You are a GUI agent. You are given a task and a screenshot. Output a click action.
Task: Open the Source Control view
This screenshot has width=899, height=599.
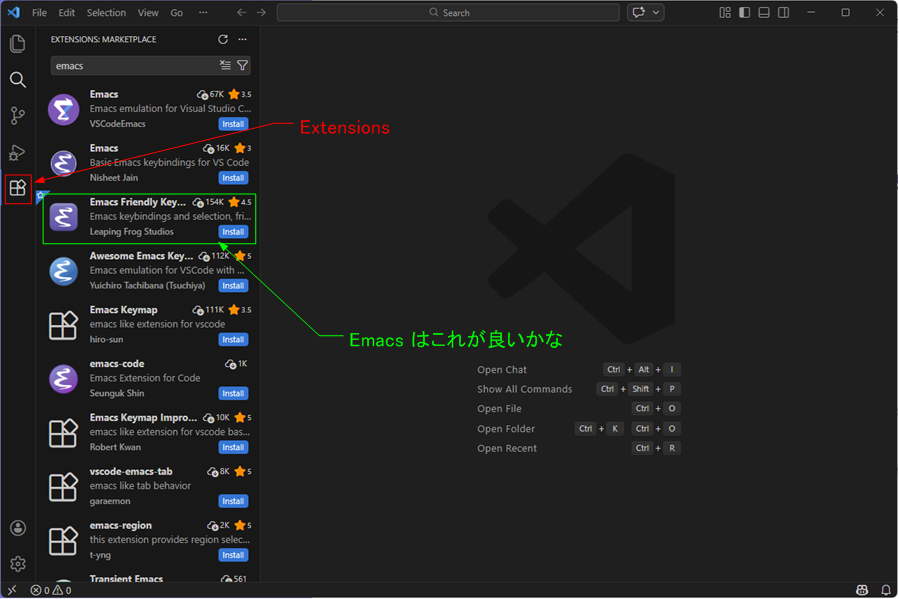click(x=17, y=116)
